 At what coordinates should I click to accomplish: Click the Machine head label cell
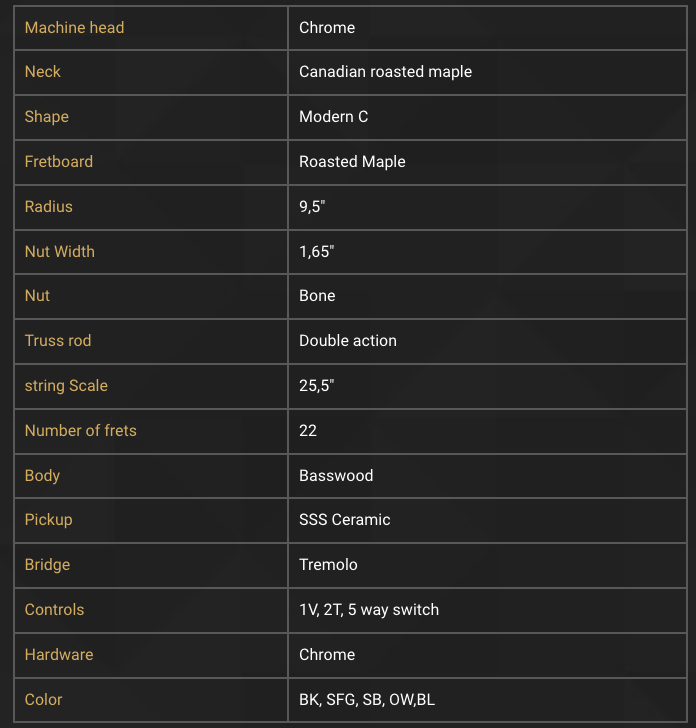[x=151, y=28]
